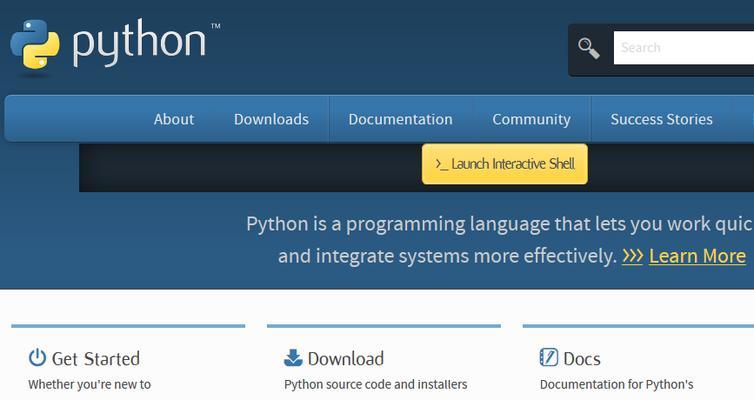Open the Community menu

(x=531, y=119)
